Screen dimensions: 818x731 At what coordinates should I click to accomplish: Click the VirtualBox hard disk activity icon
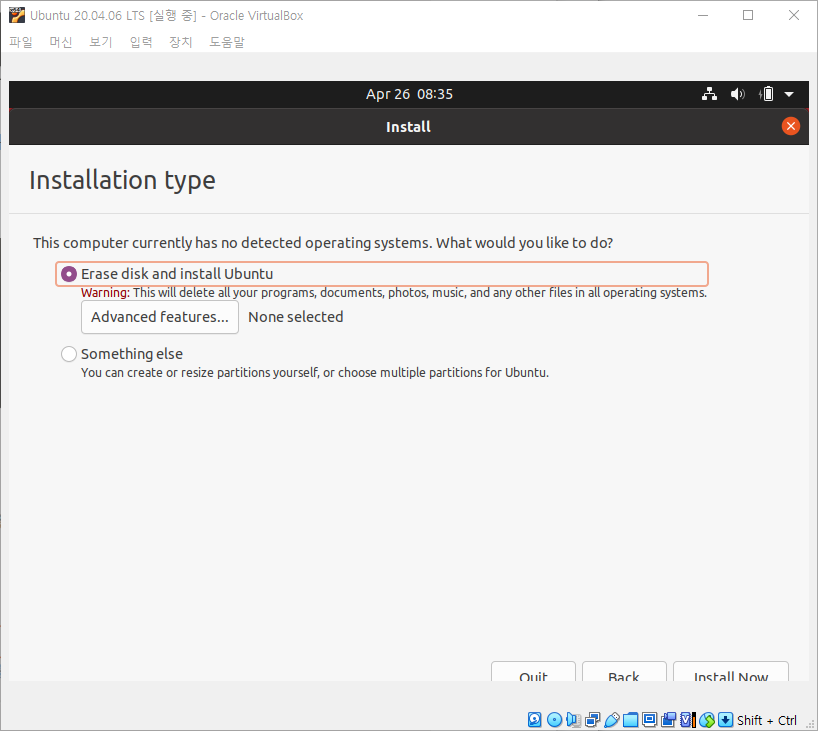tap(535, 720)
